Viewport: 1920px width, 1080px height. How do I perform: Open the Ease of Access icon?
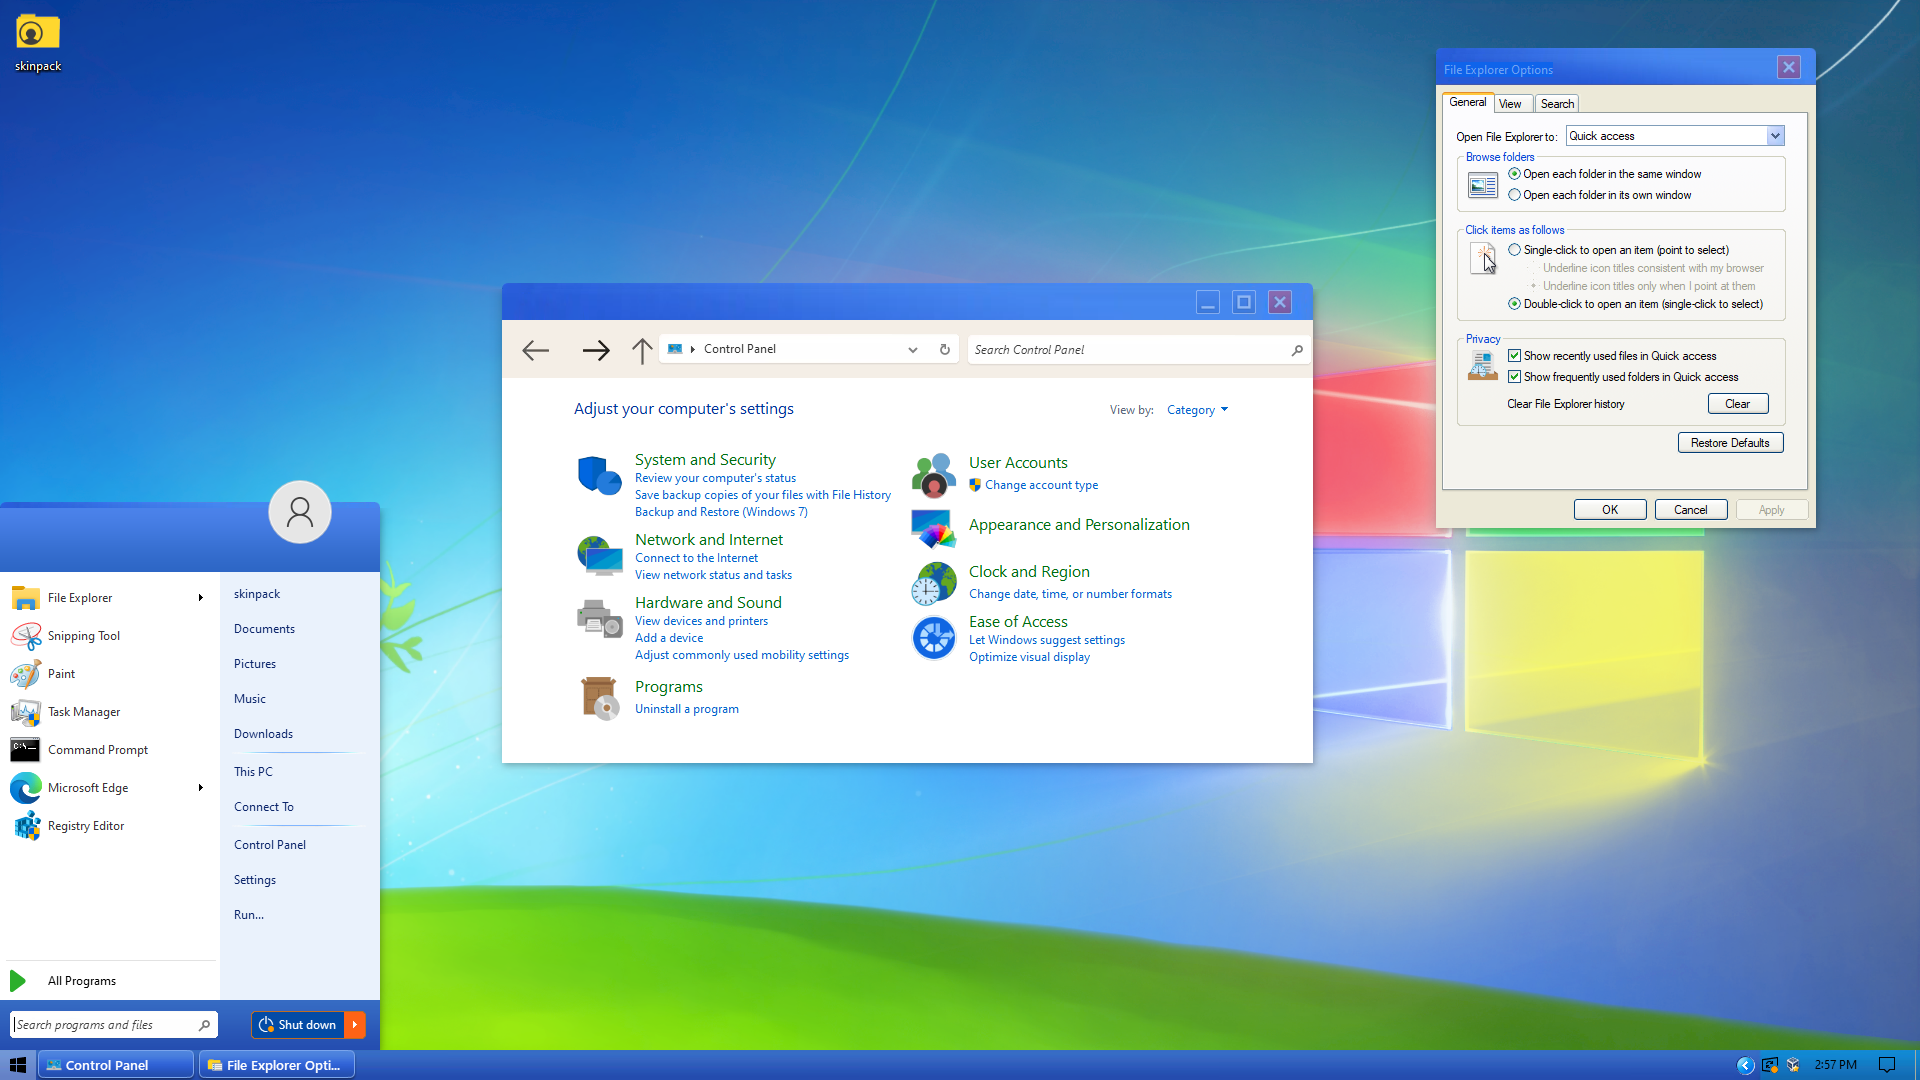(x=933, y=638)
